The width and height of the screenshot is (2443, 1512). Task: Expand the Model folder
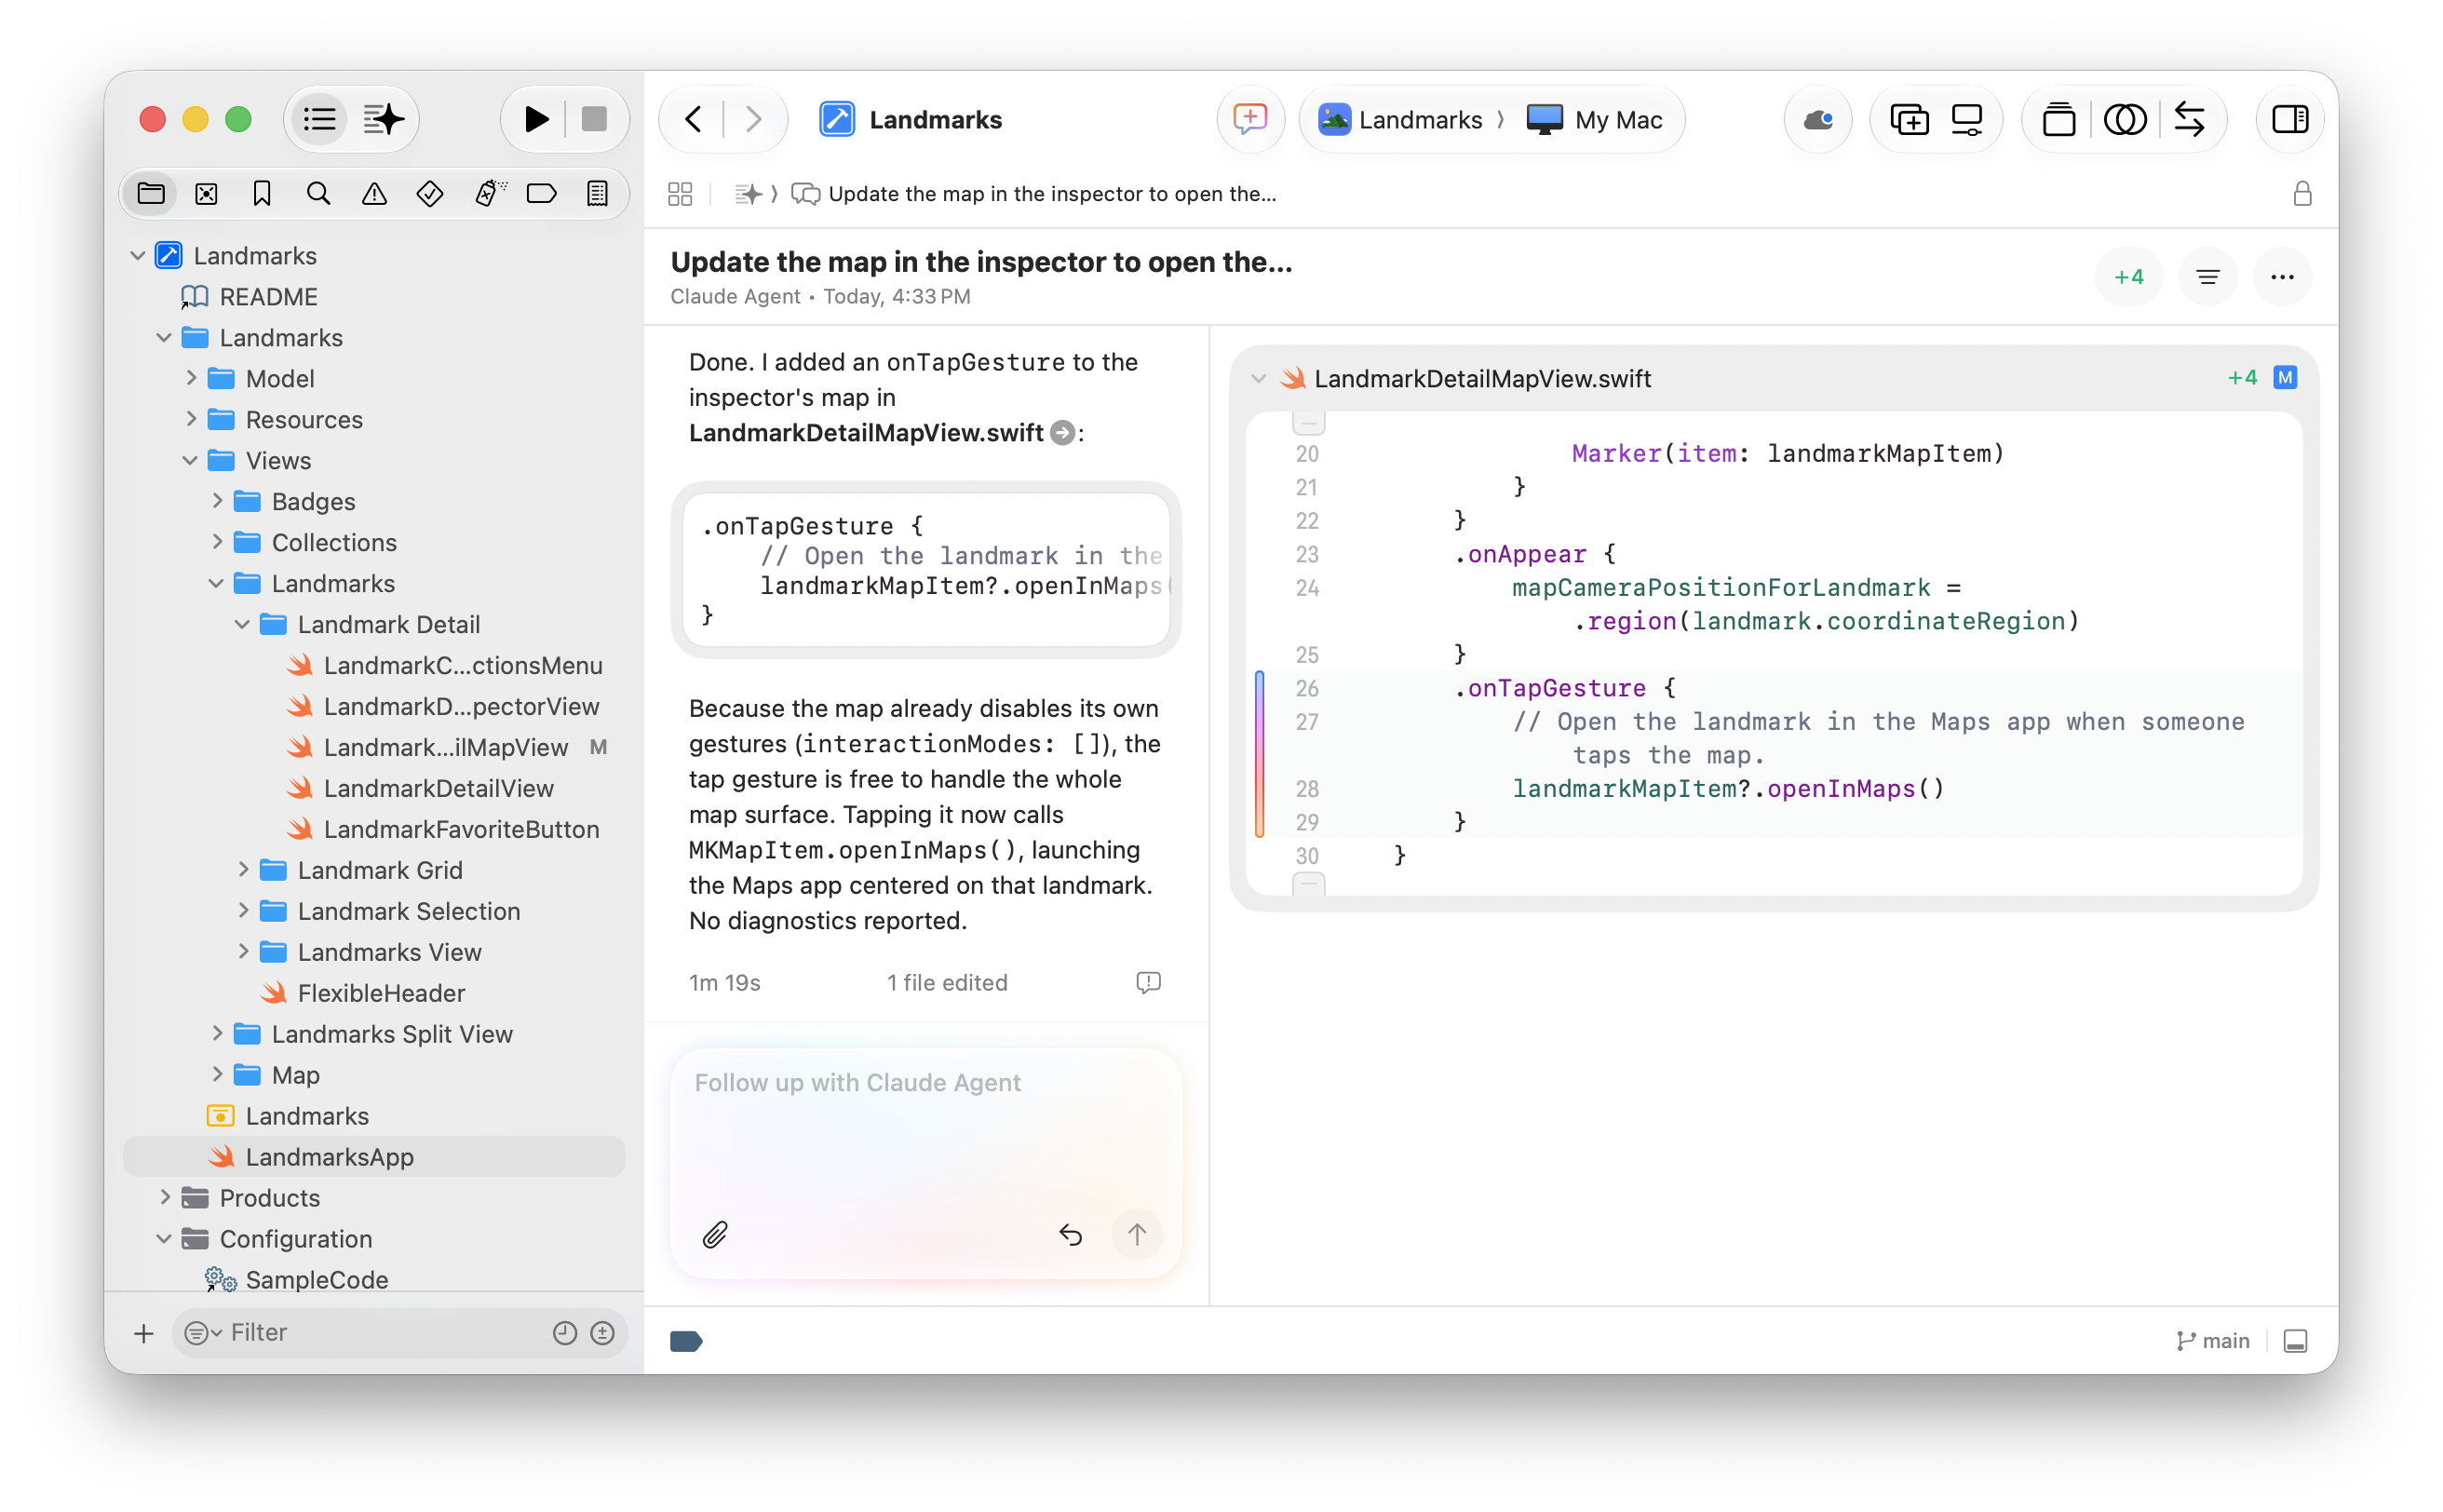click(190, 378)
